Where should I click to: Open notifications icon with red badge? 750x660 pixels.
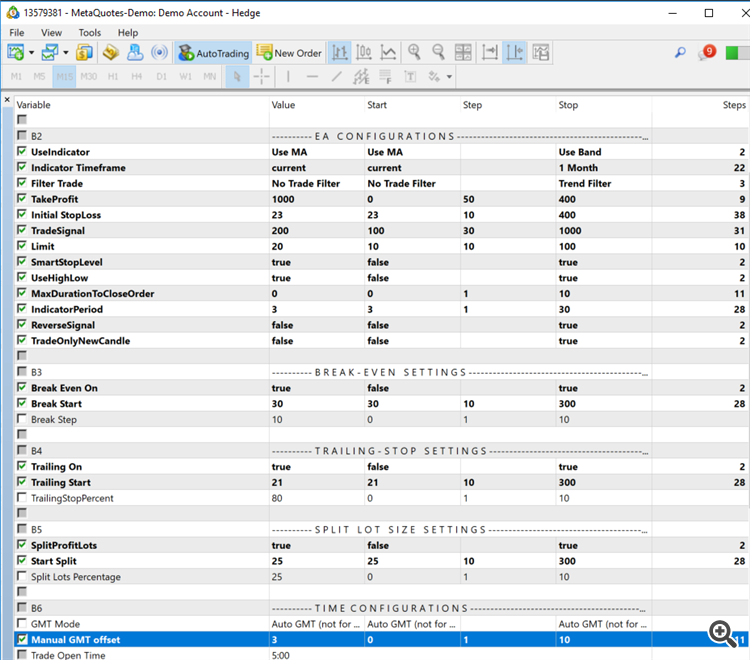(705, 53)
